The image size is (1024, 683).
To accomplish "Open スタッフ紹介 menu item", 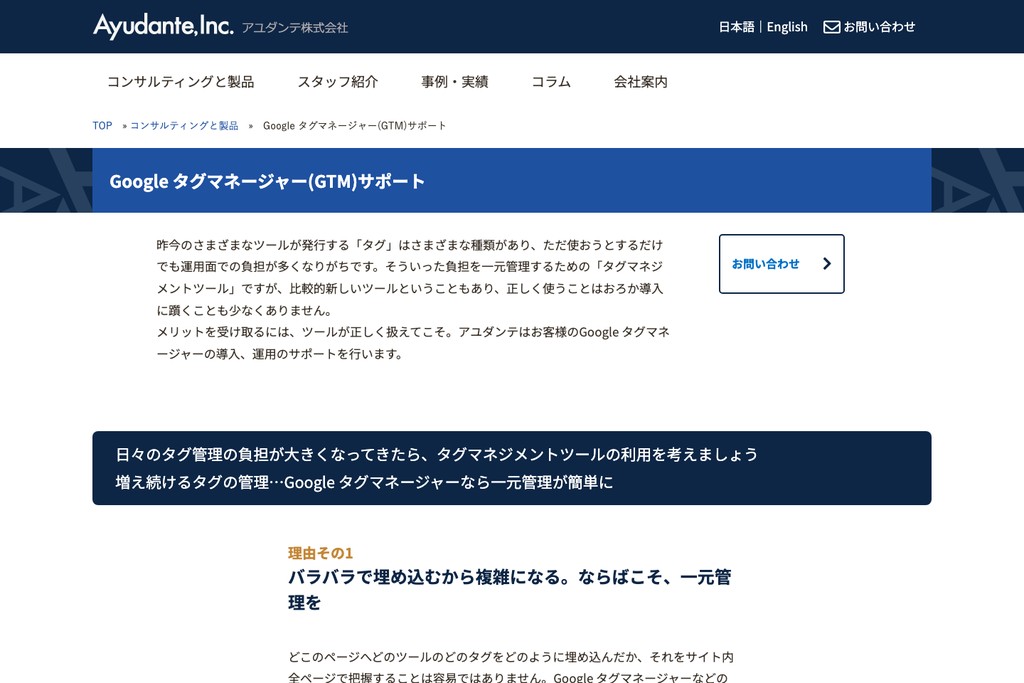I will 338,82.
